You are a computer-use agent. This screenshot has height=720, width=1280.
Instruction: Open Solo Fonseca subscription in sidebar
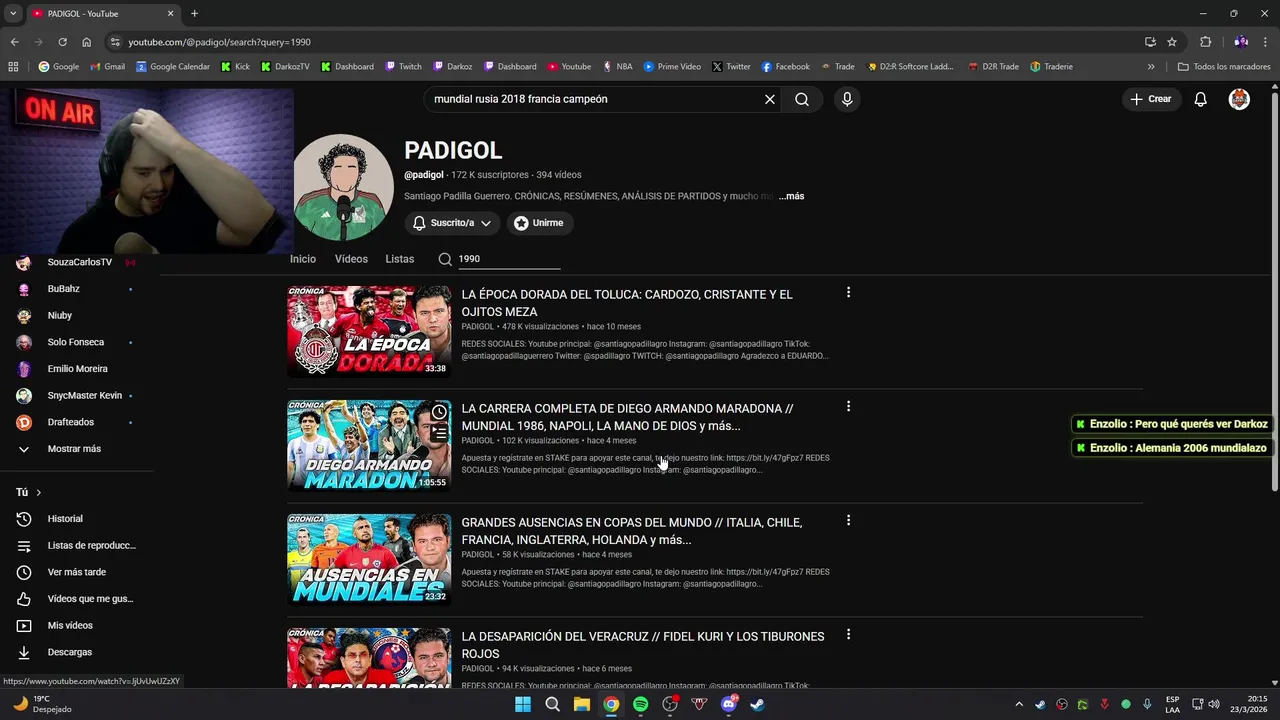(x=78, y=342)
